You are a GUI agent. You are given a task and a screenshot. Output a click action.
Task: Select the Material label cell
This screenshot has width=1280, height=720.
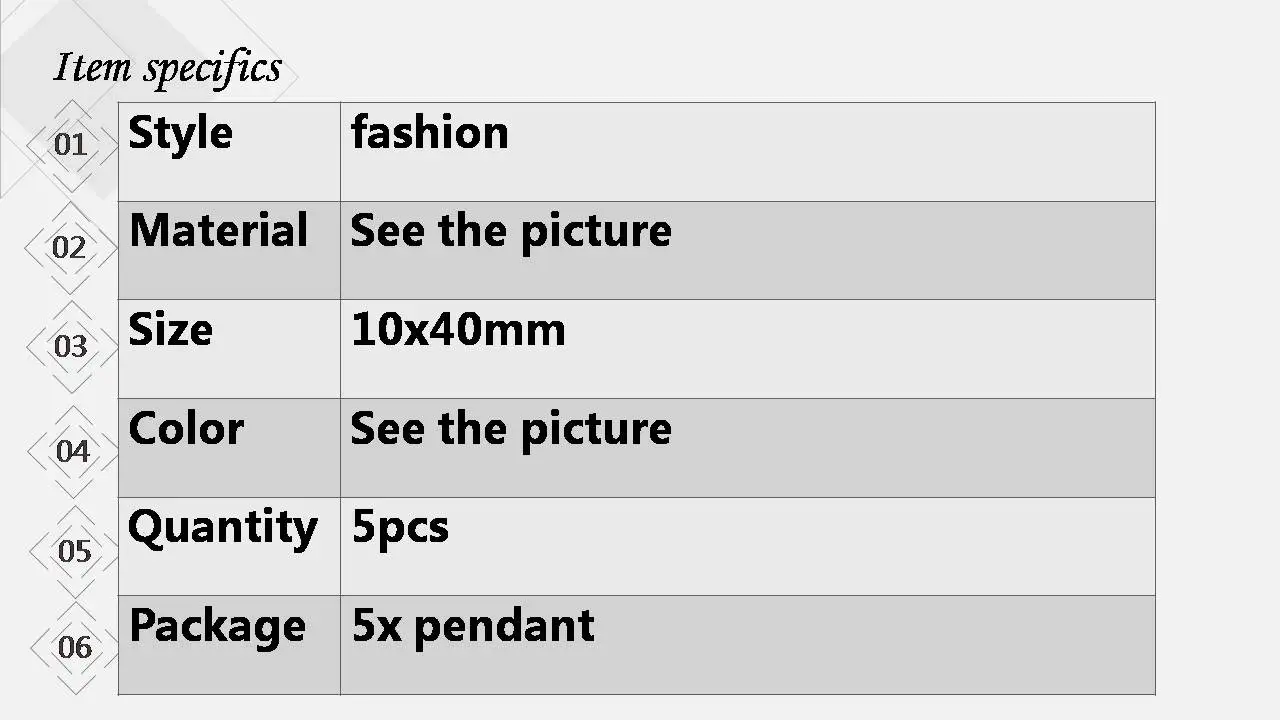[x=229, y=250]
